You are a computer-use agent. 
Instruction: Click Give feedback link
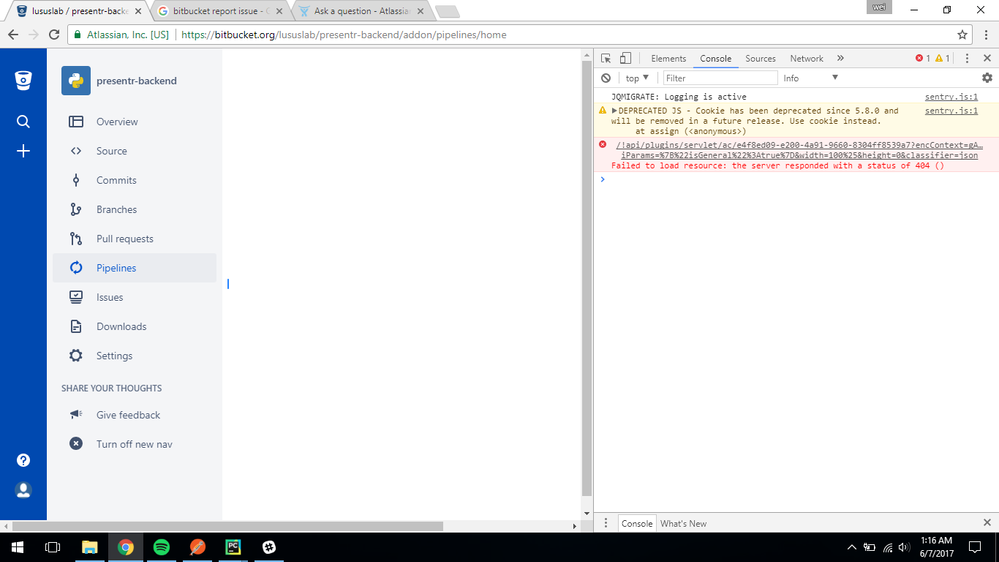coord(128,415)
